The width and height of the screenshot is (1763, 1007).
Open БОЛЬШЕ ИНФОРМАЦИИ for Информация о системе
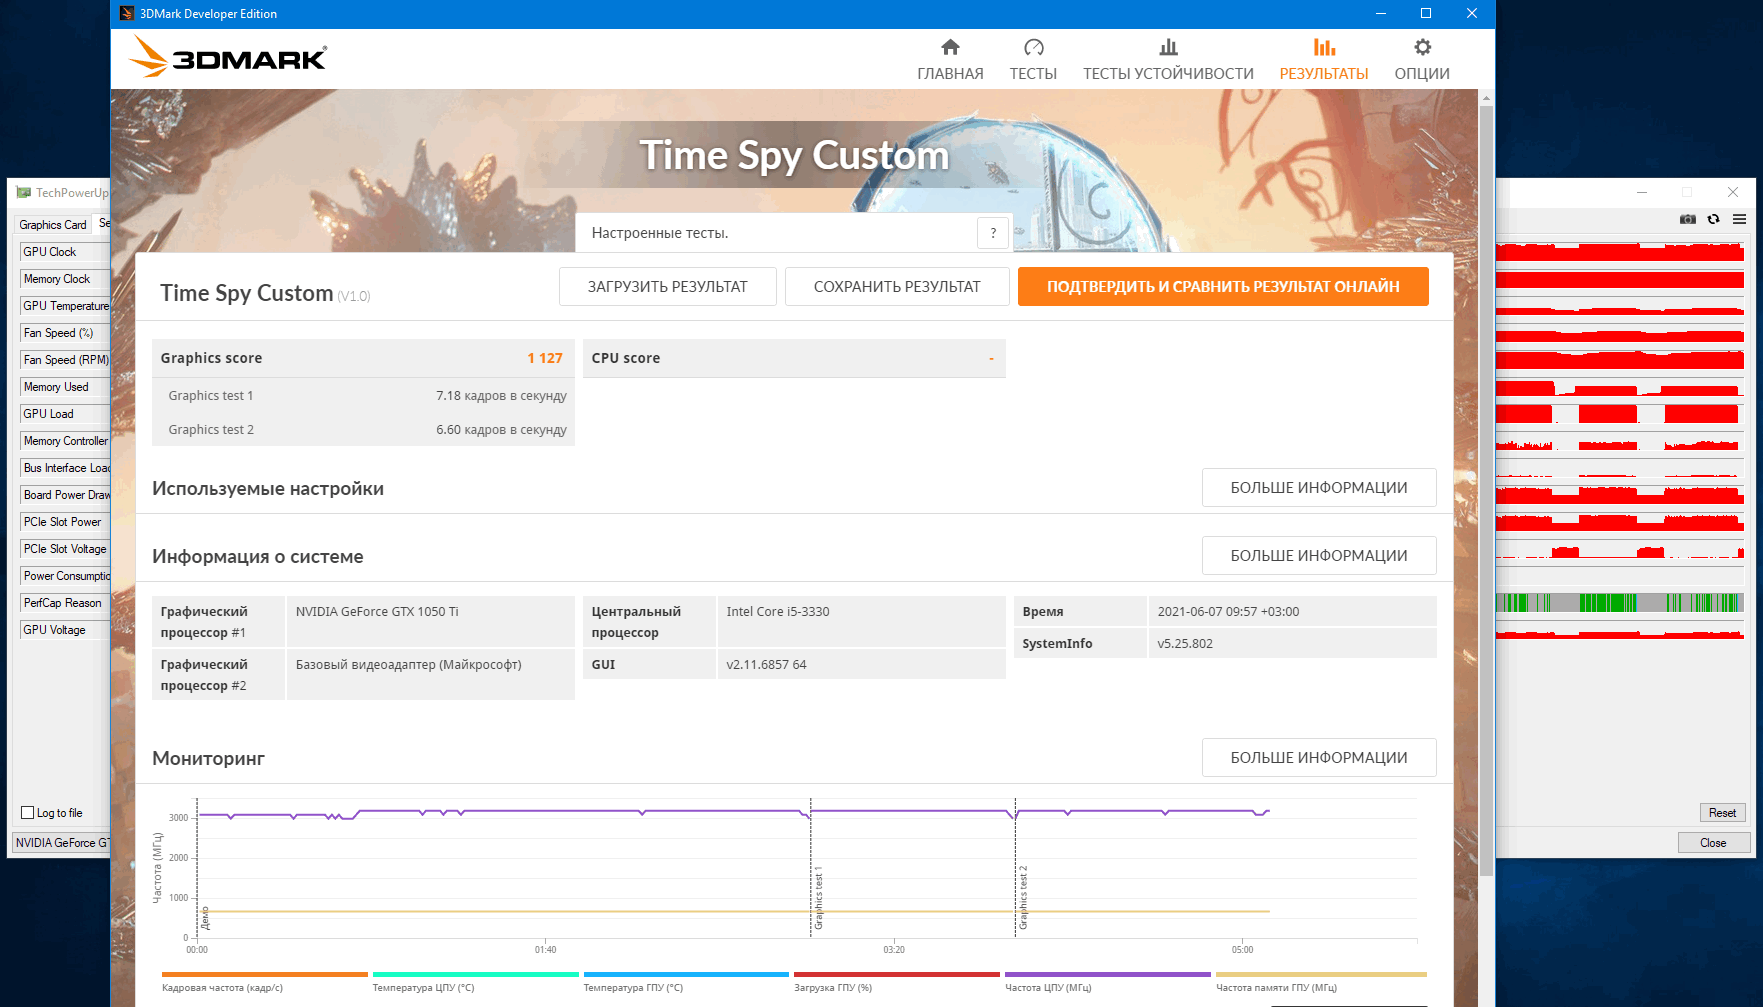click(x=1319, y=555)
